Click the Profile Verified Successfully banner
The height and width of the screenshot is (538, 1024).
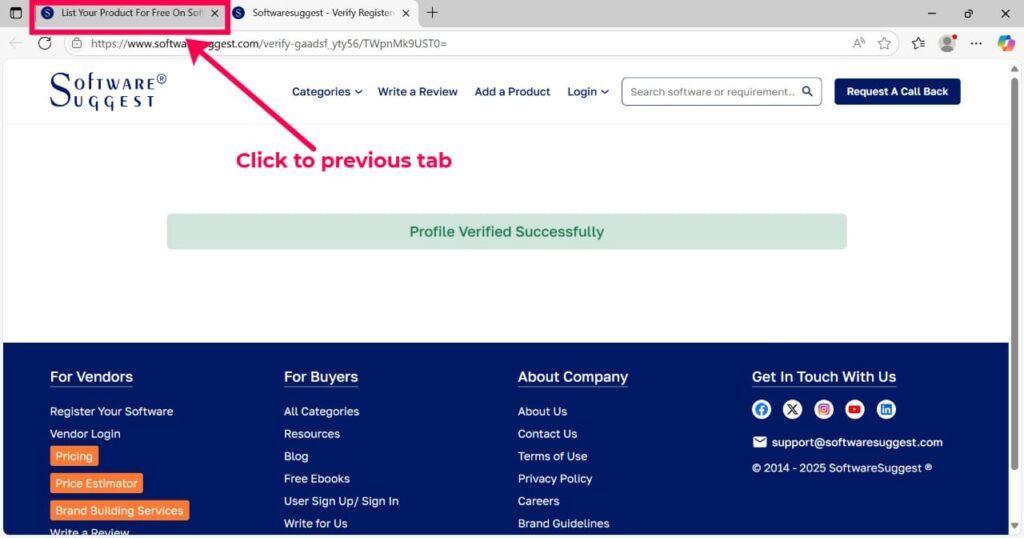507,231
